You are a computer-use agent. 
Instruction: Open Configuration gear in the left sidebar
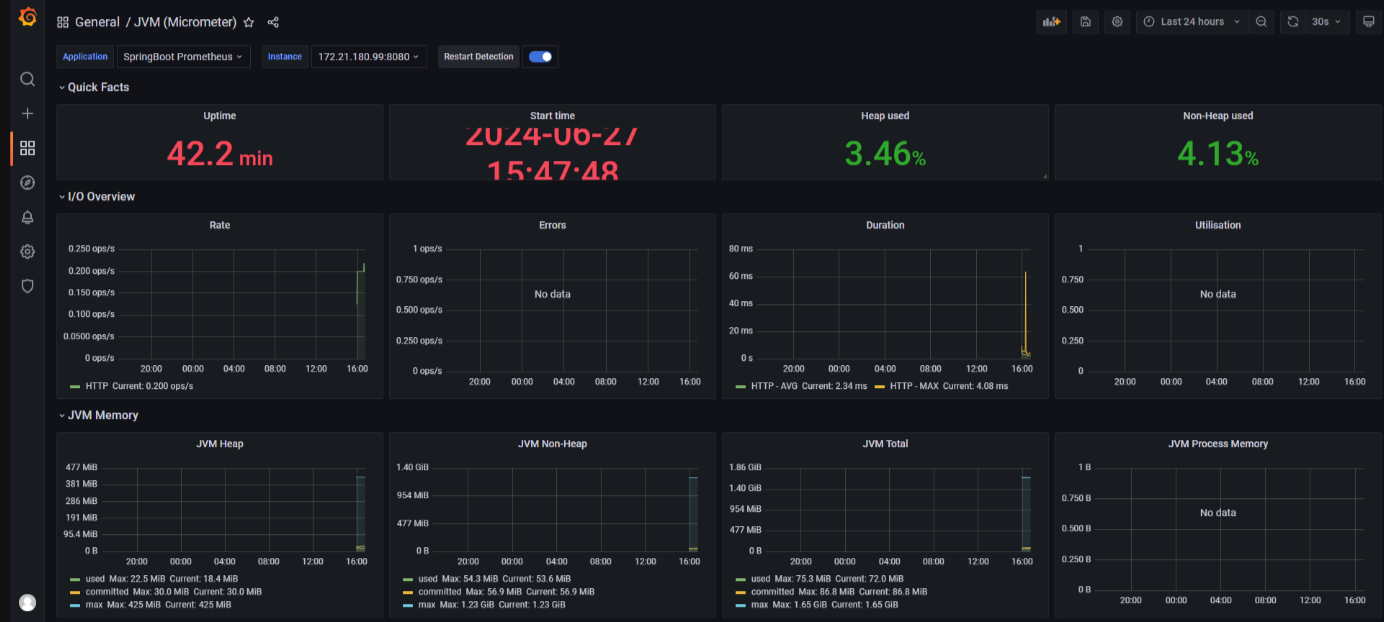tap(28, 252)
